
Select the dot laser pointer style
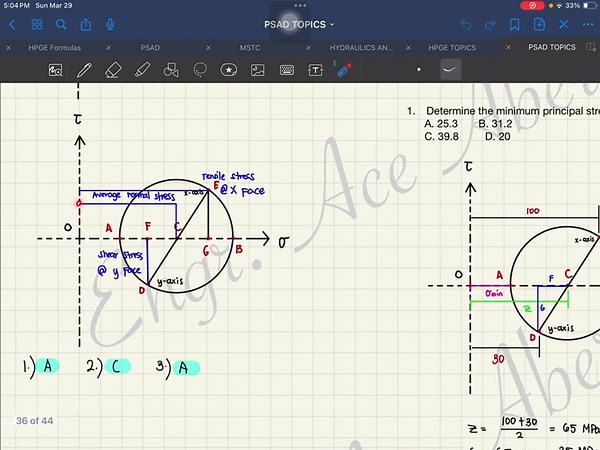(419, 70)
